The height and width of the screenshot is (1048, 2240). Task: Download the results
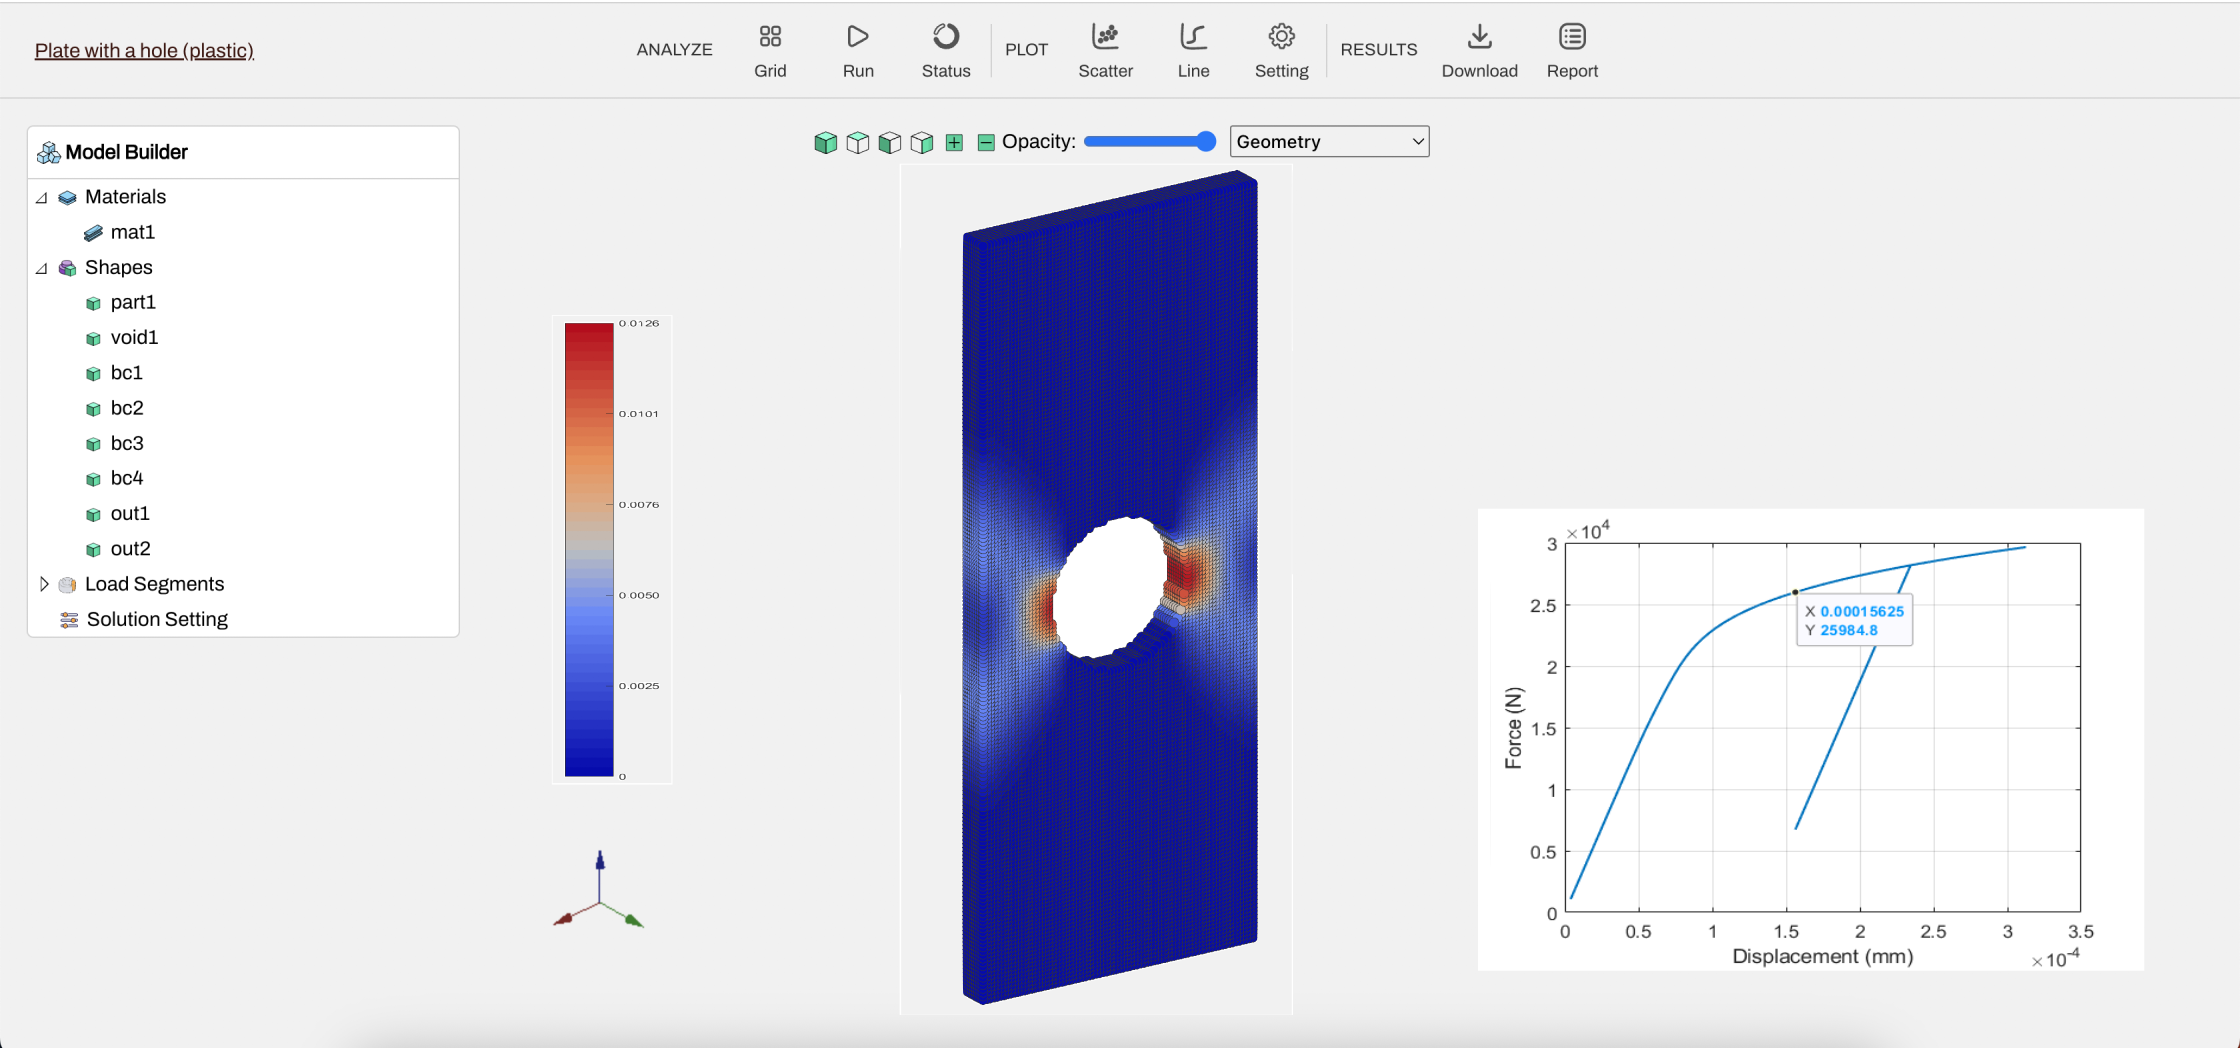pyautogui.click(x=1479, y=51)
